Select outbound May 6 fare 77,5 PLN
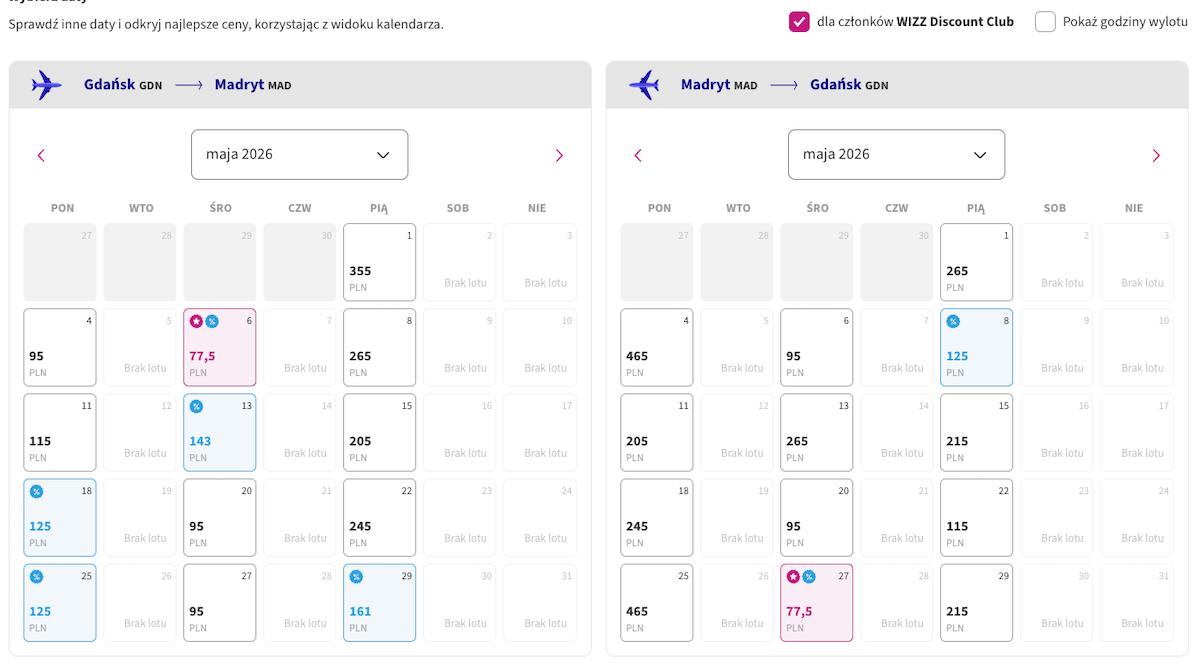Image resolution: width=1200 pixels, height=667 pixels. pyautogui.click(x=220, y=347)
